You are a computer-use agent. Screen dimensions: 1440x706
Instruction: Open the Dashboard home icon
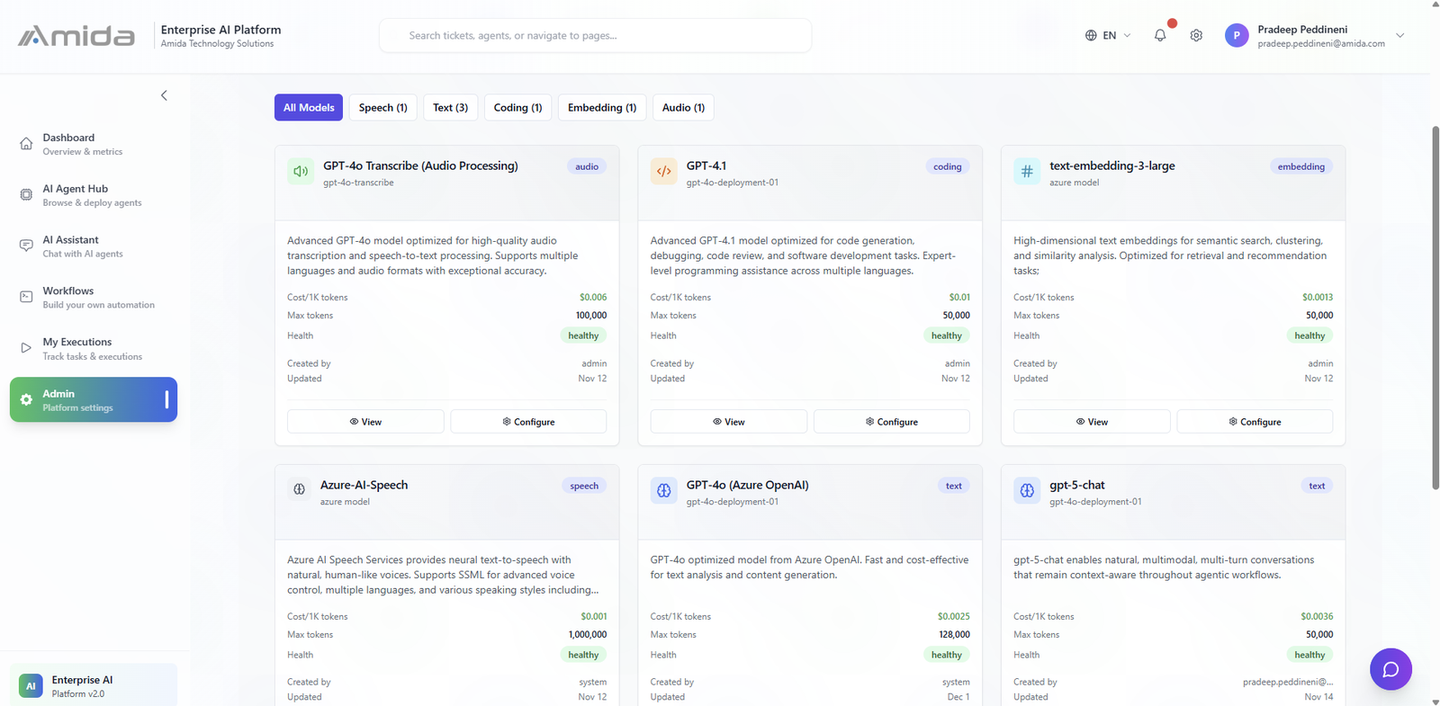pyautogui.click(x=26, y=144)
